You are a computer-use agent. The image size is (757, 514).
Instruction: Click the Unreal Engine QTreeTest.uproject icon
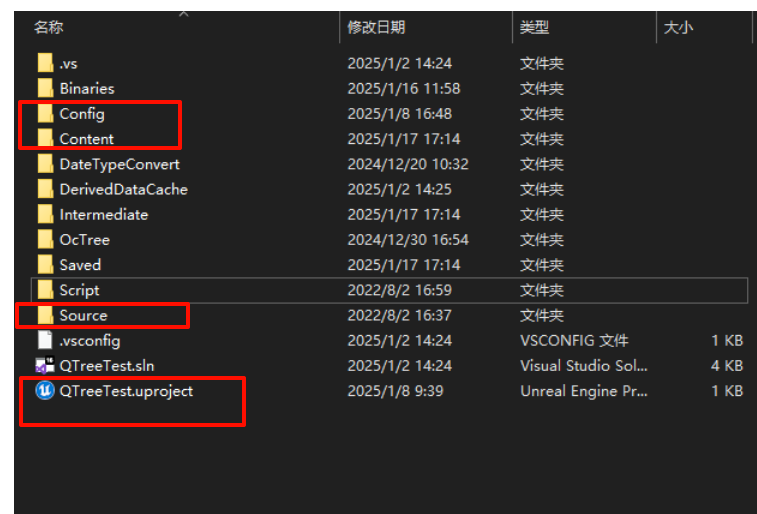(x=44, y=391)
